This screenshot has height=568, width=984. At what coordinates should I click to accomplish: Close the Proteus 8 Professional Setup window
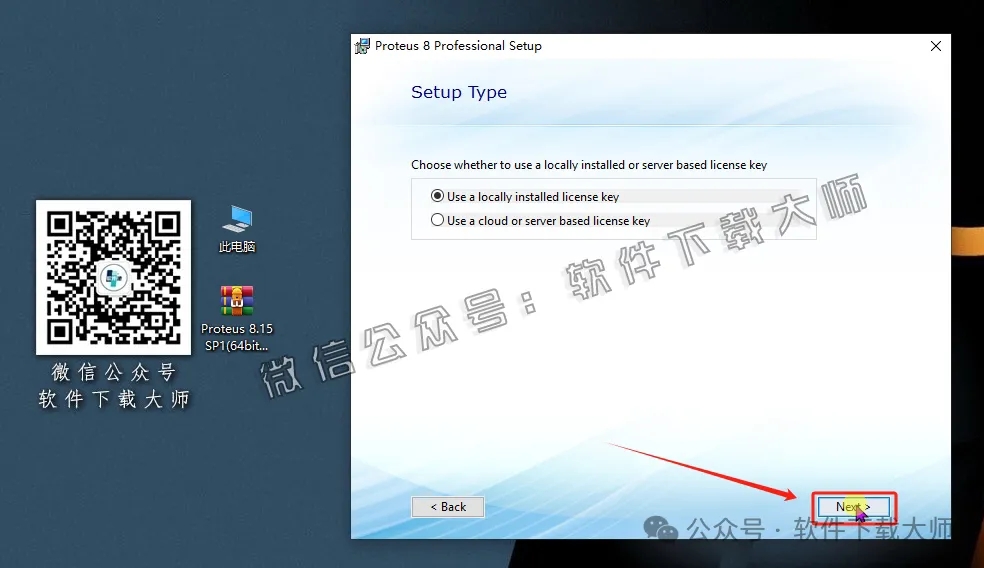pos(935,46)
